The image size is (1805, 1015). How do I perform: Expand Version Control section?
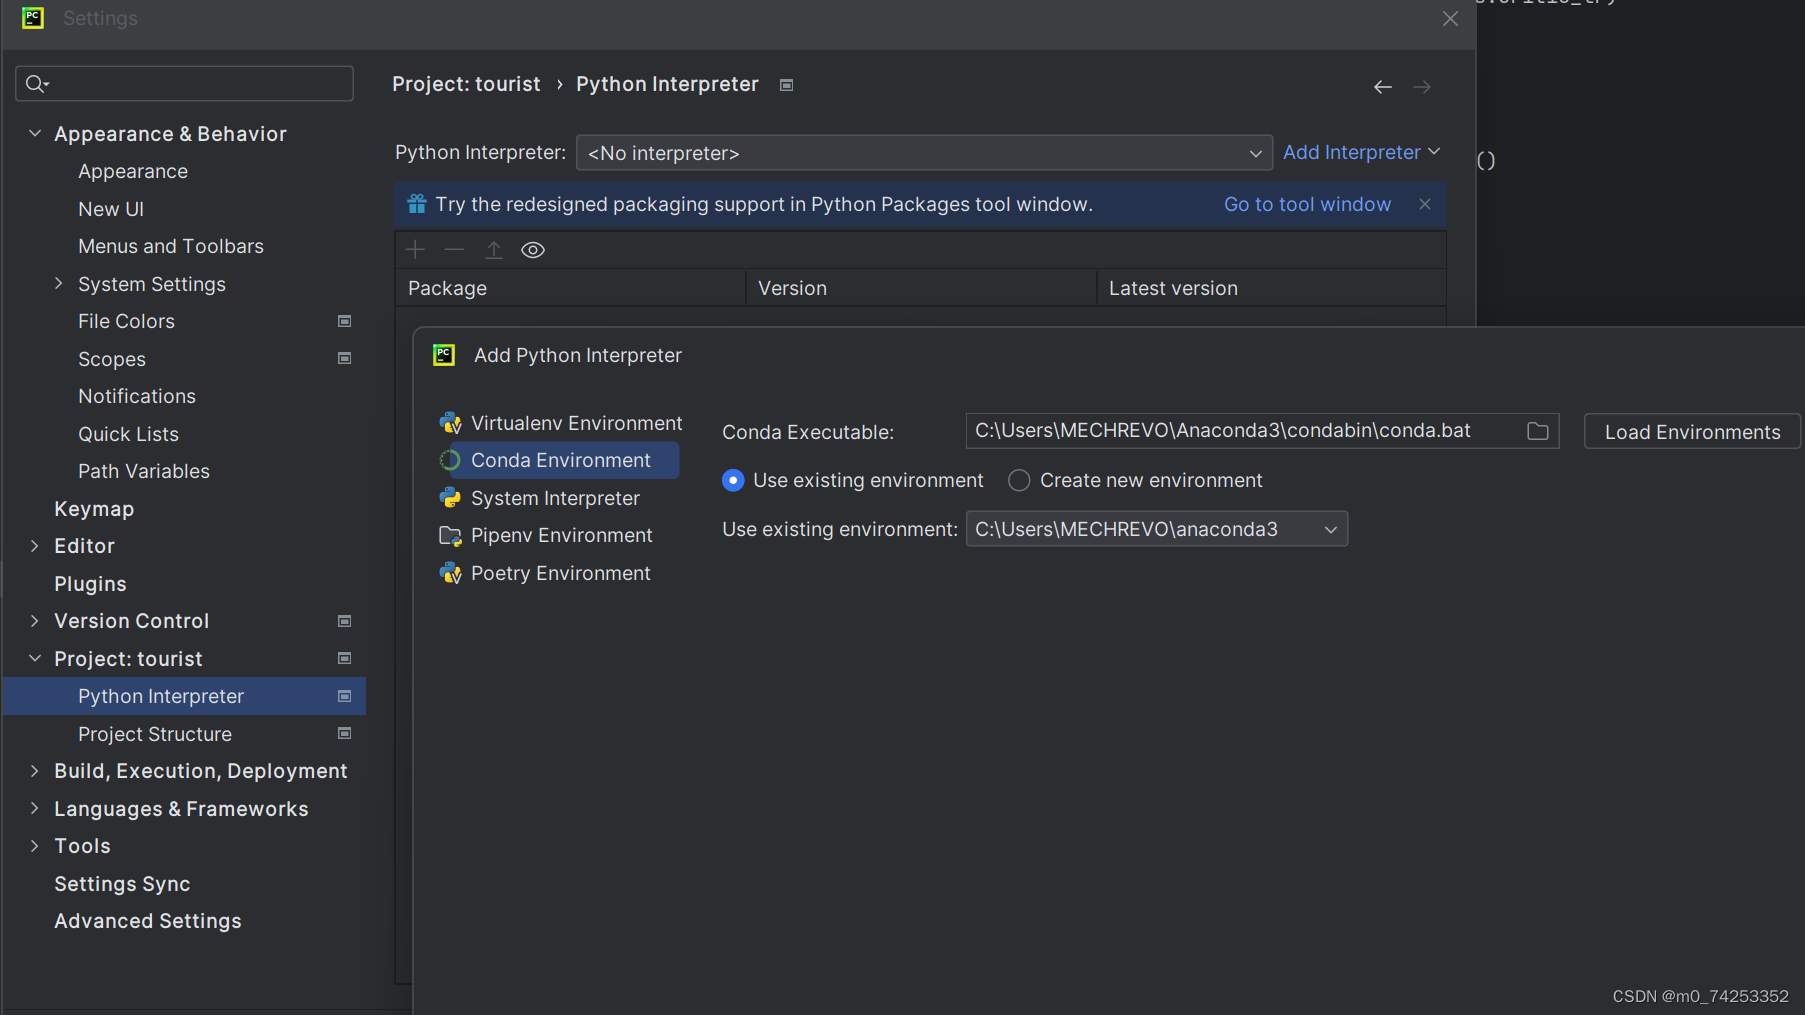click(35, 621)
